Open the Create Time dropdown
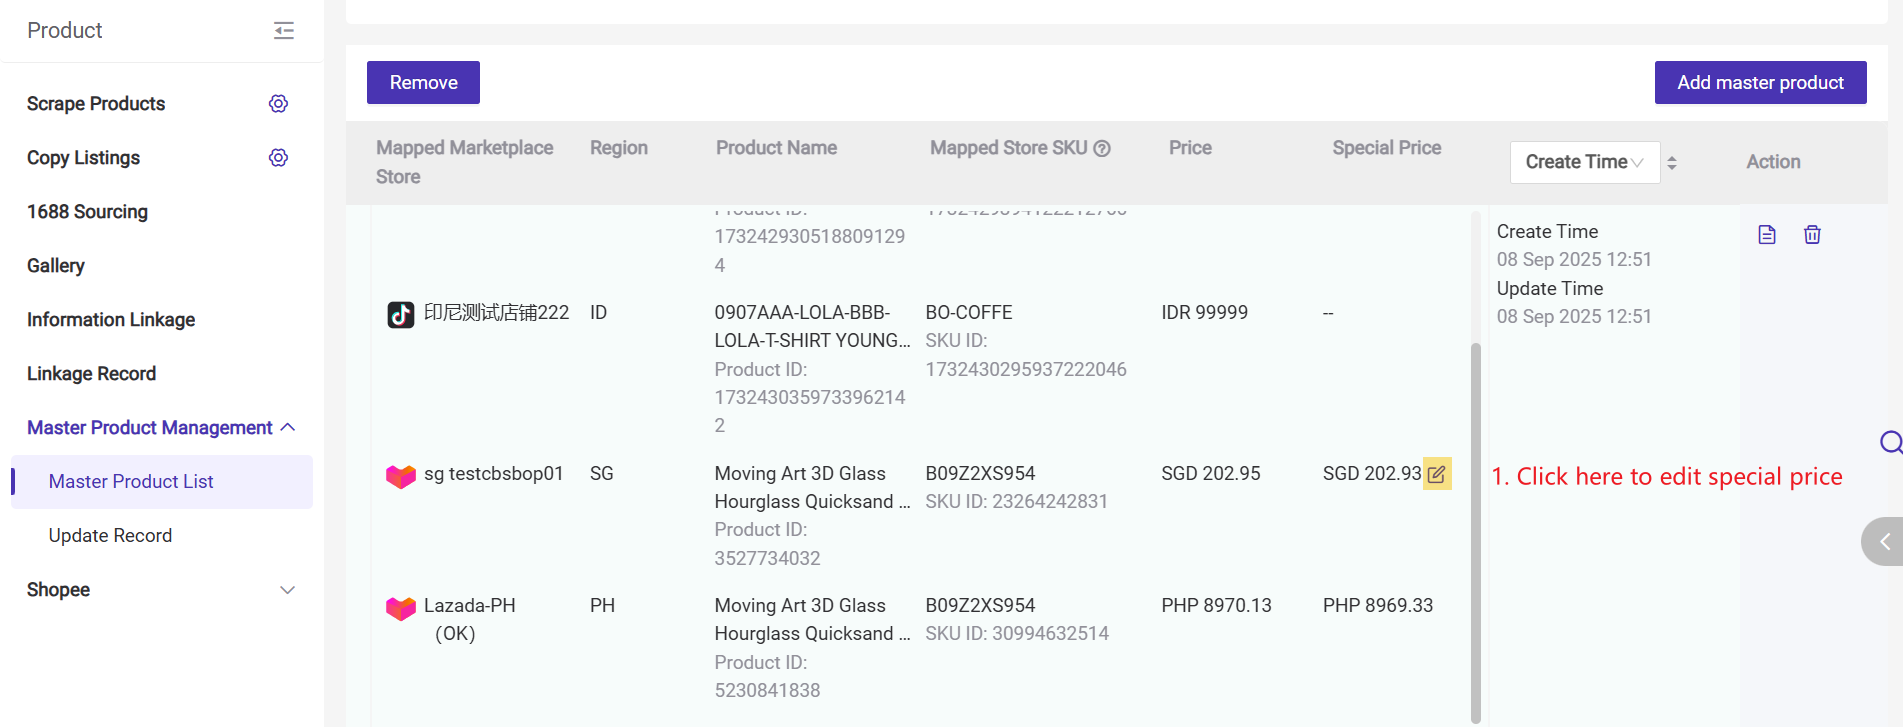1903x727 pixels. tap(1584, 162)
